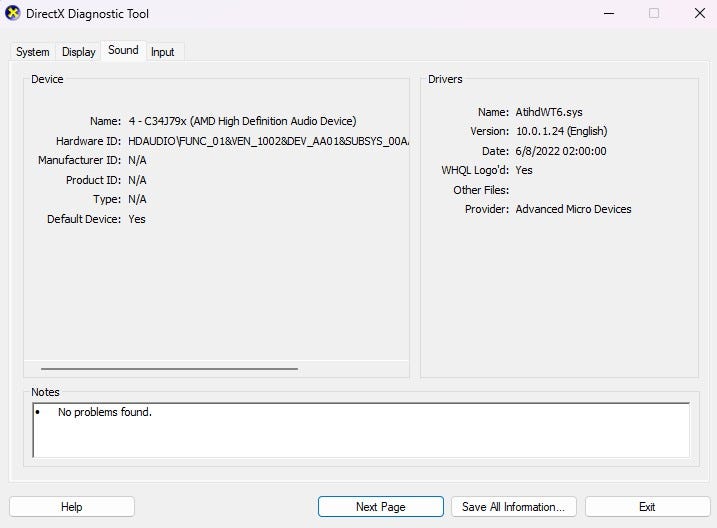Viewport: 717px width, 528px height.
Task: Click the Manufacturer ID value N/A
Action: click(x=137, y=160)
